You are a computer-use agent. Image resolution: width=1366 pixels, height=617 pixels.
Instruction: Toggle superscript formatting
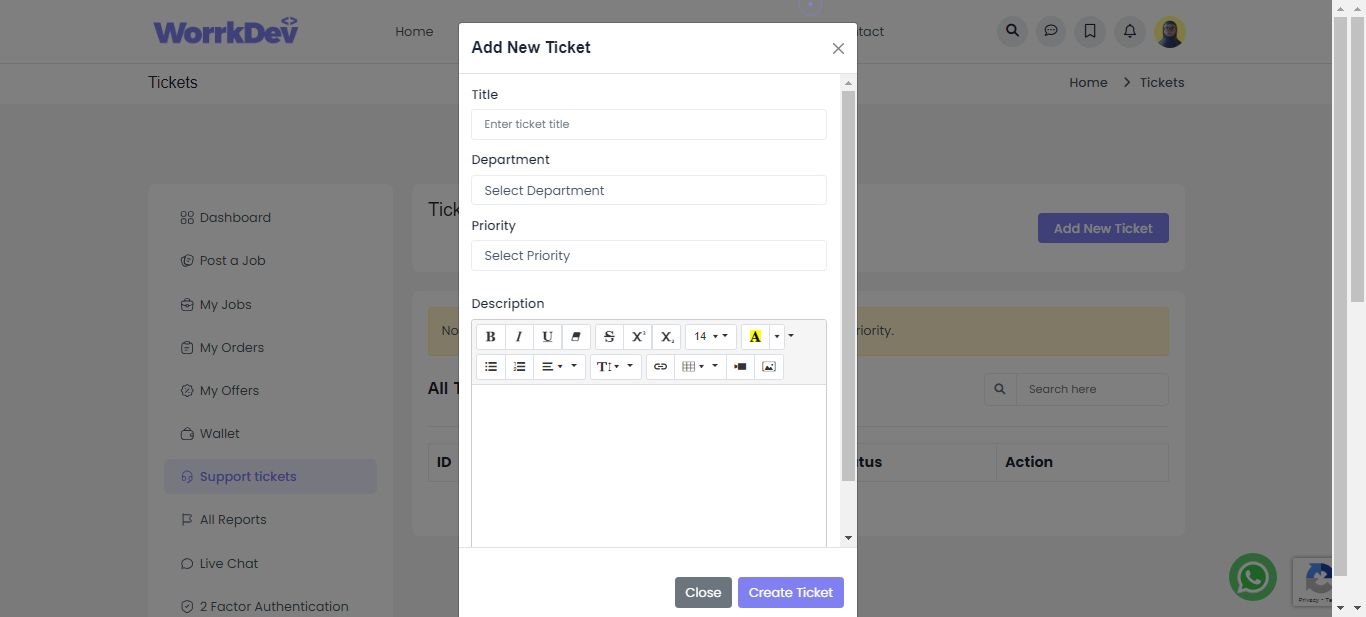638,337
